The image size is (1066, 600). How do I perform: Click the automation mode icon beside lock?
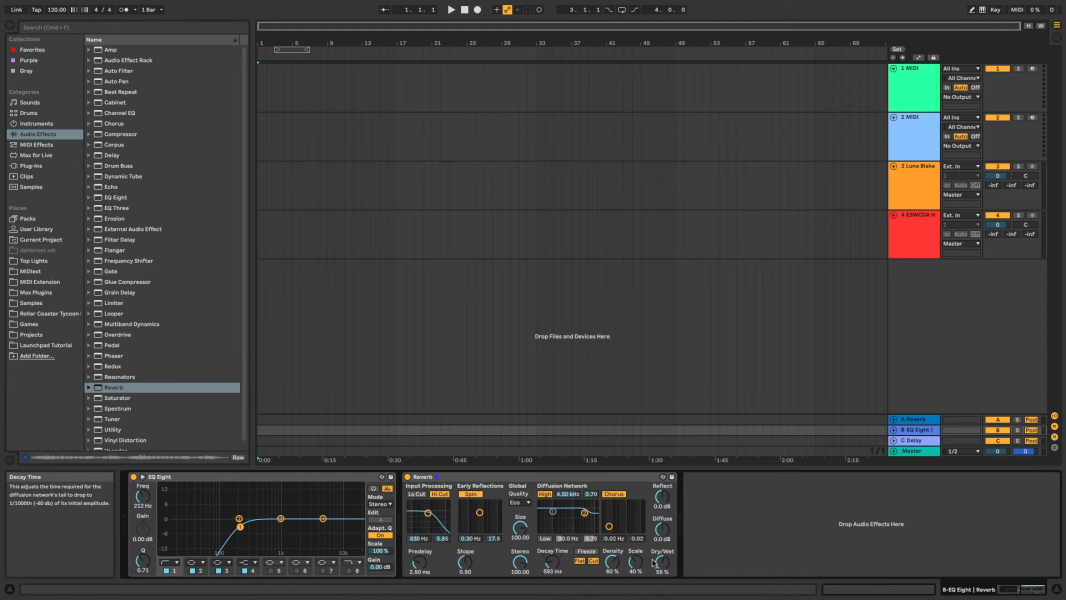pyautogui.click(x=918, y=58)
